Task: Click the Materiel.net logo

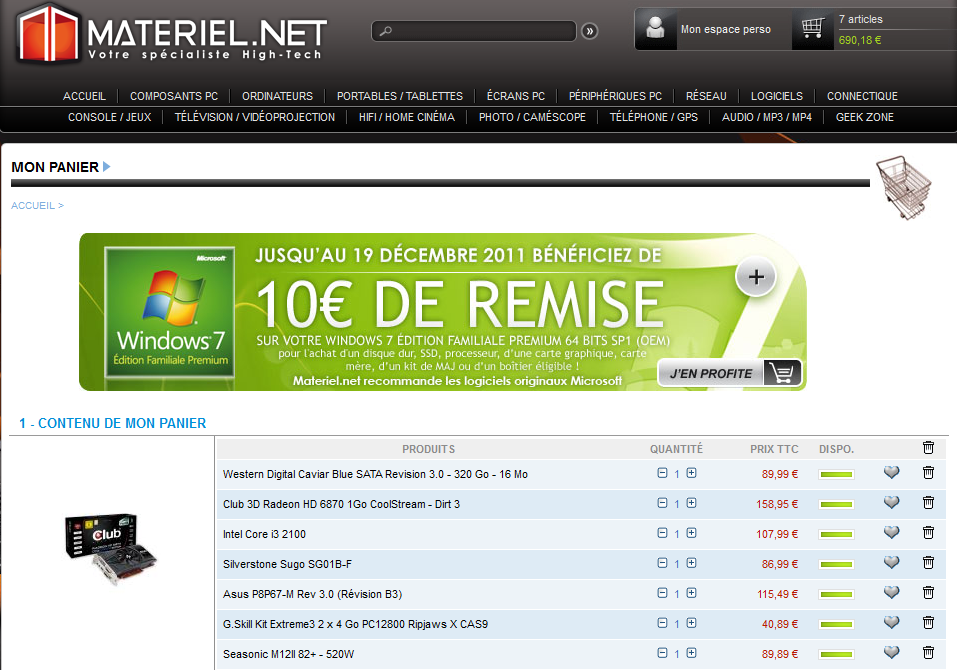Action: point(170,33)
